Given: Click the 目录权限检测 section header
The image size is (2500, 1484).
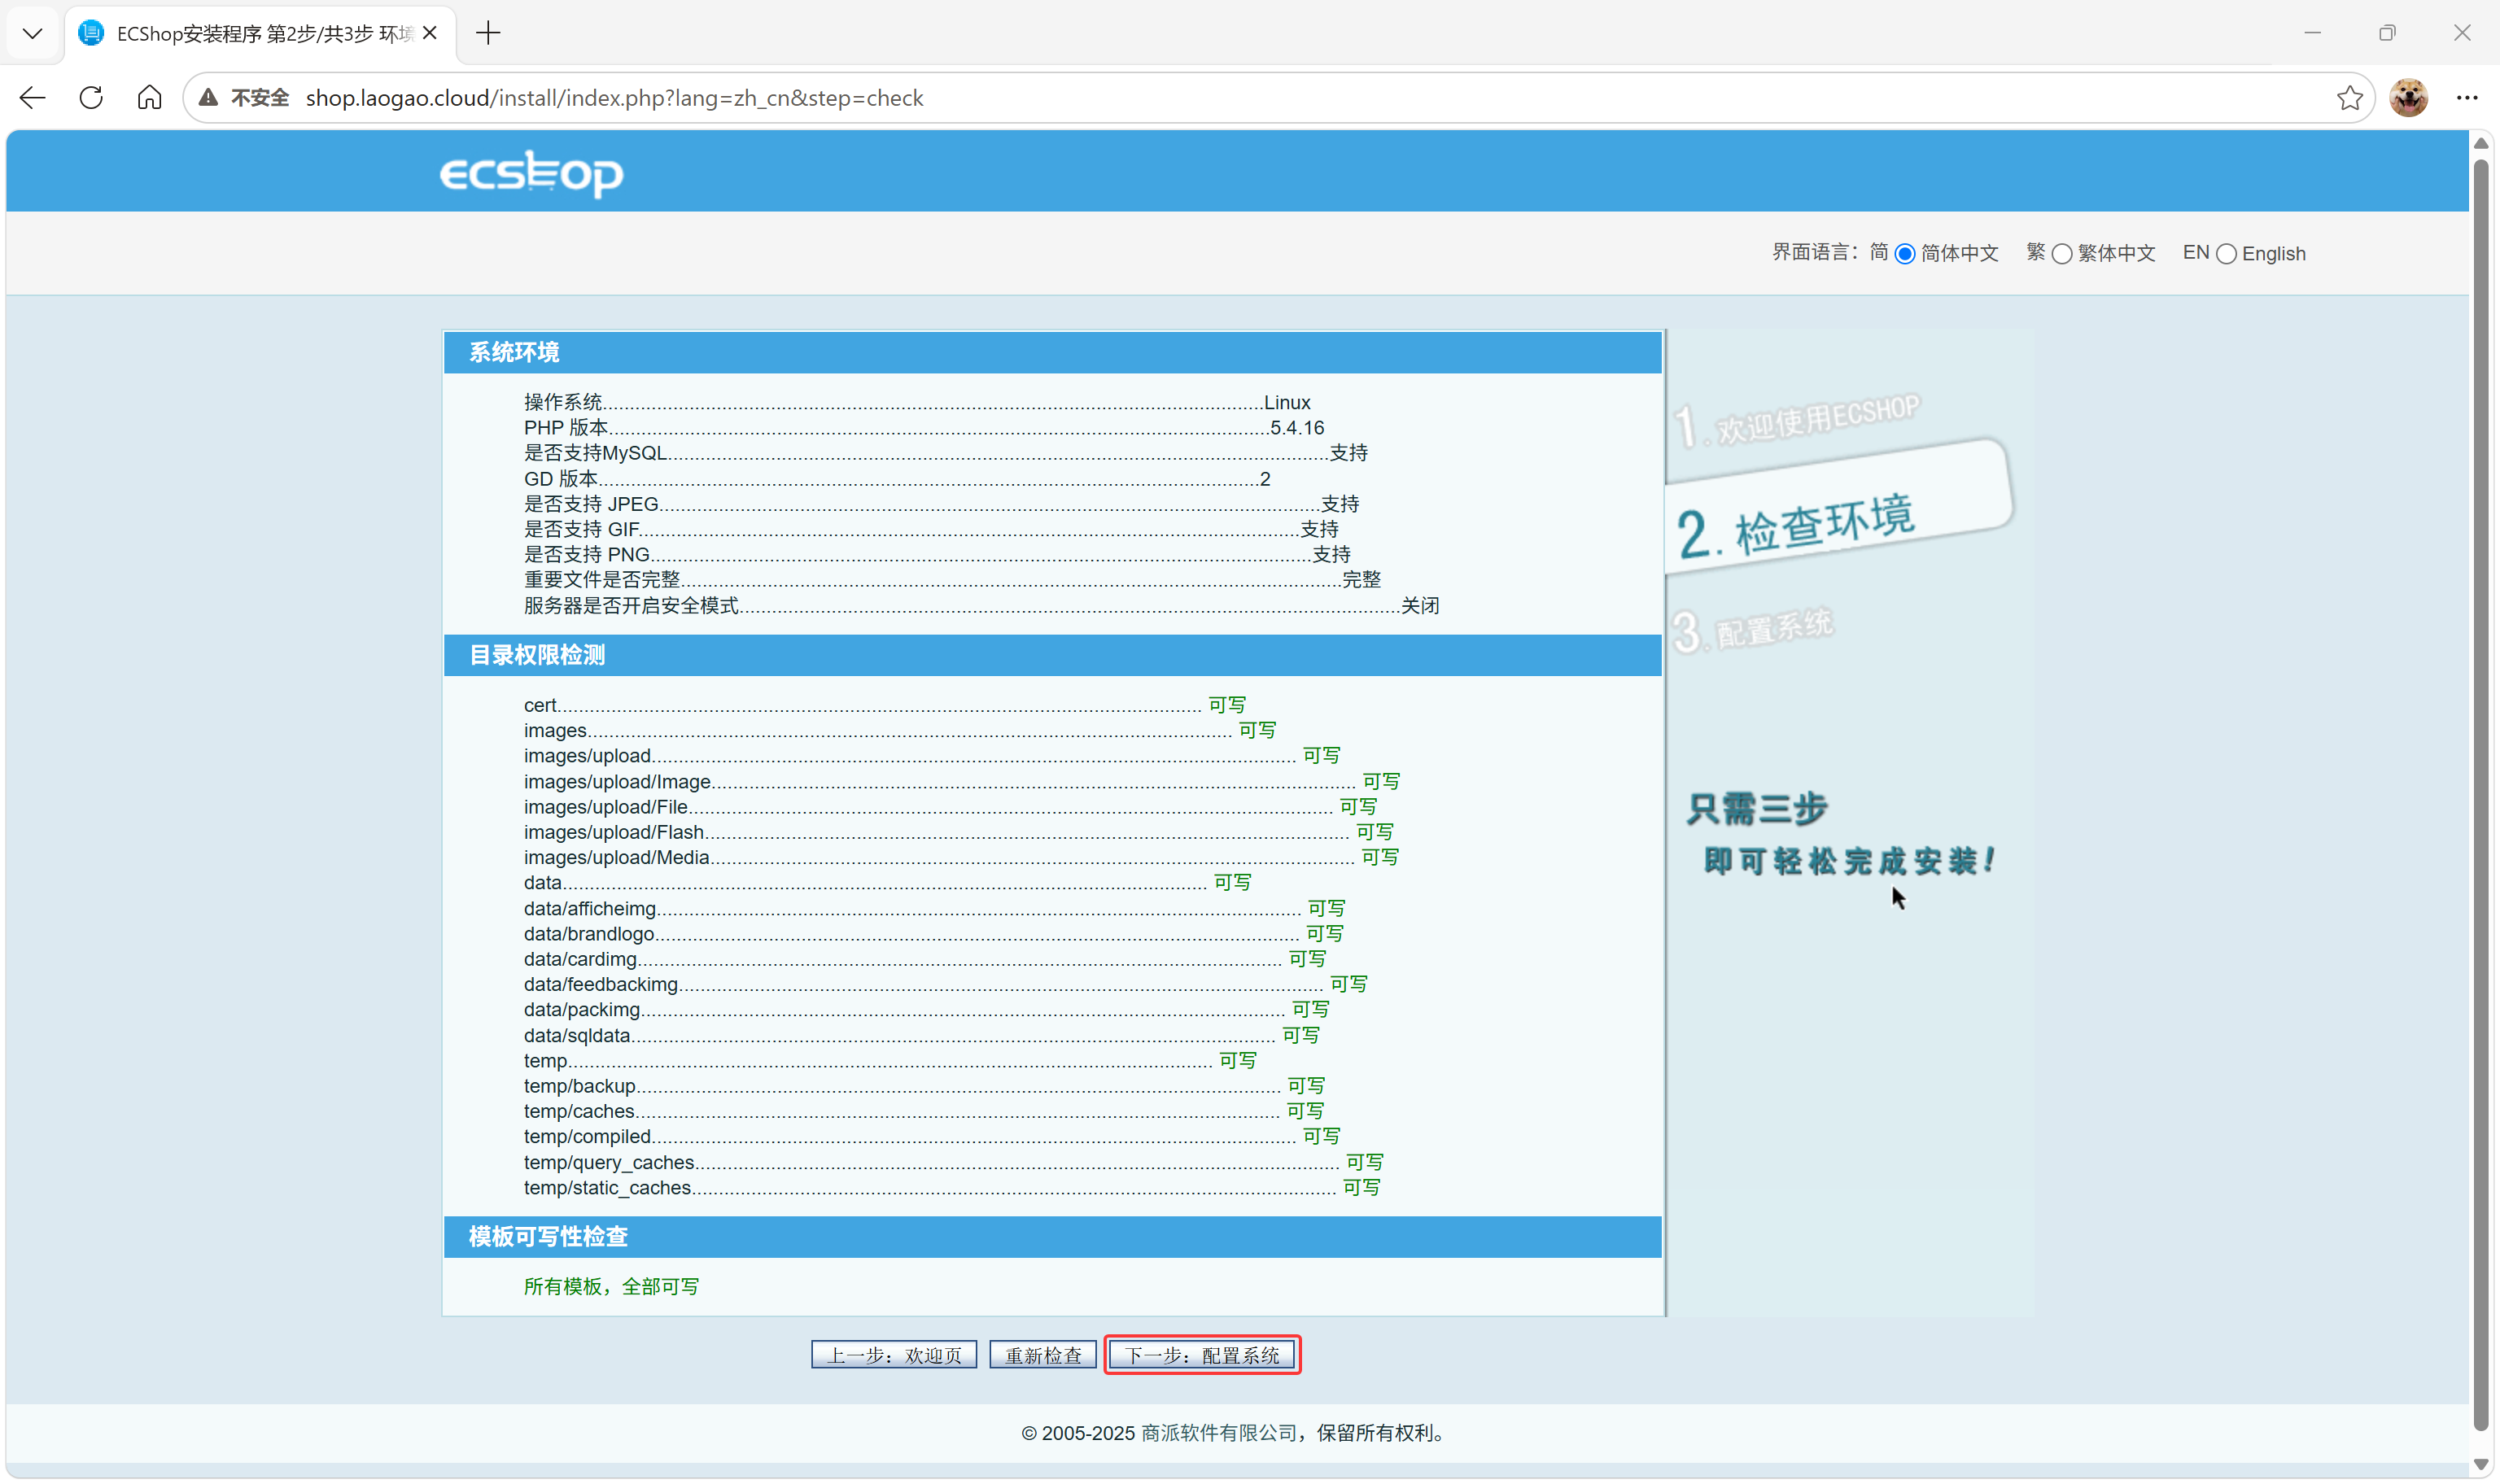Looking at the screenshot, I should [x=1053, y=656].
